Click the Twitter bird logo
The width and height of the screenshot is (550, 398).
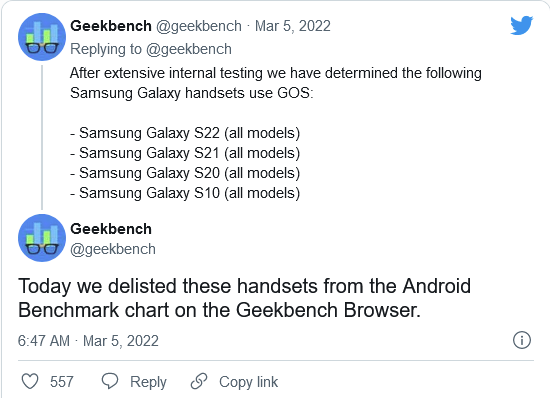522,25
